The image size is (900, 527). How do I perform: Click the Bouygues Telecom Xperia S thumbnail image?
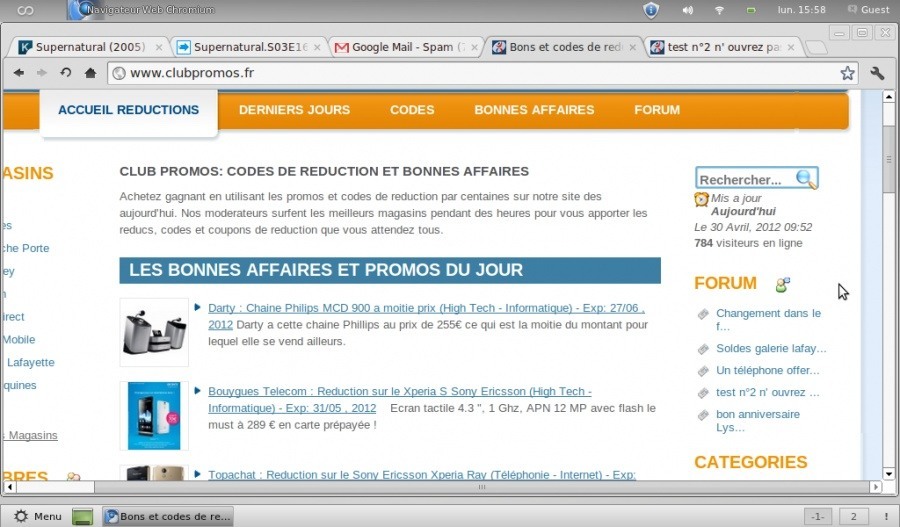point(154,416)
